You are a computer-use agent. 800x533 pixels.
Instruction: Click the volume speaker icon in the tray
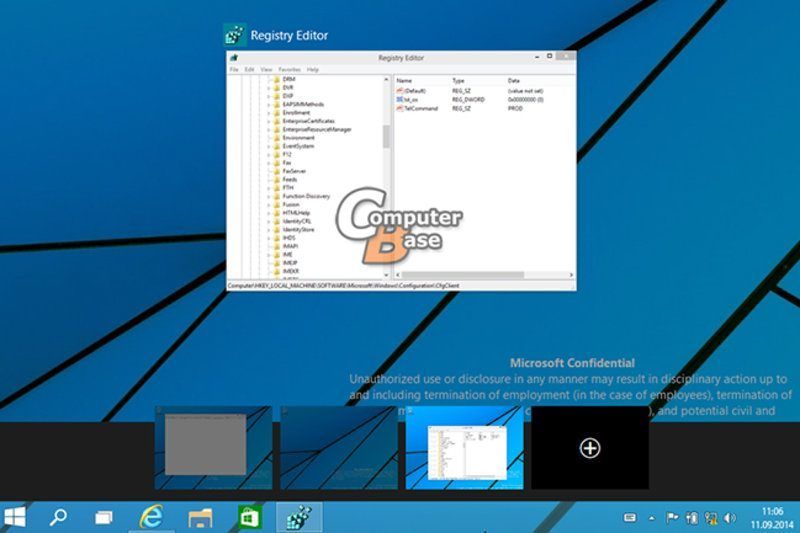[x=730, y=518]
